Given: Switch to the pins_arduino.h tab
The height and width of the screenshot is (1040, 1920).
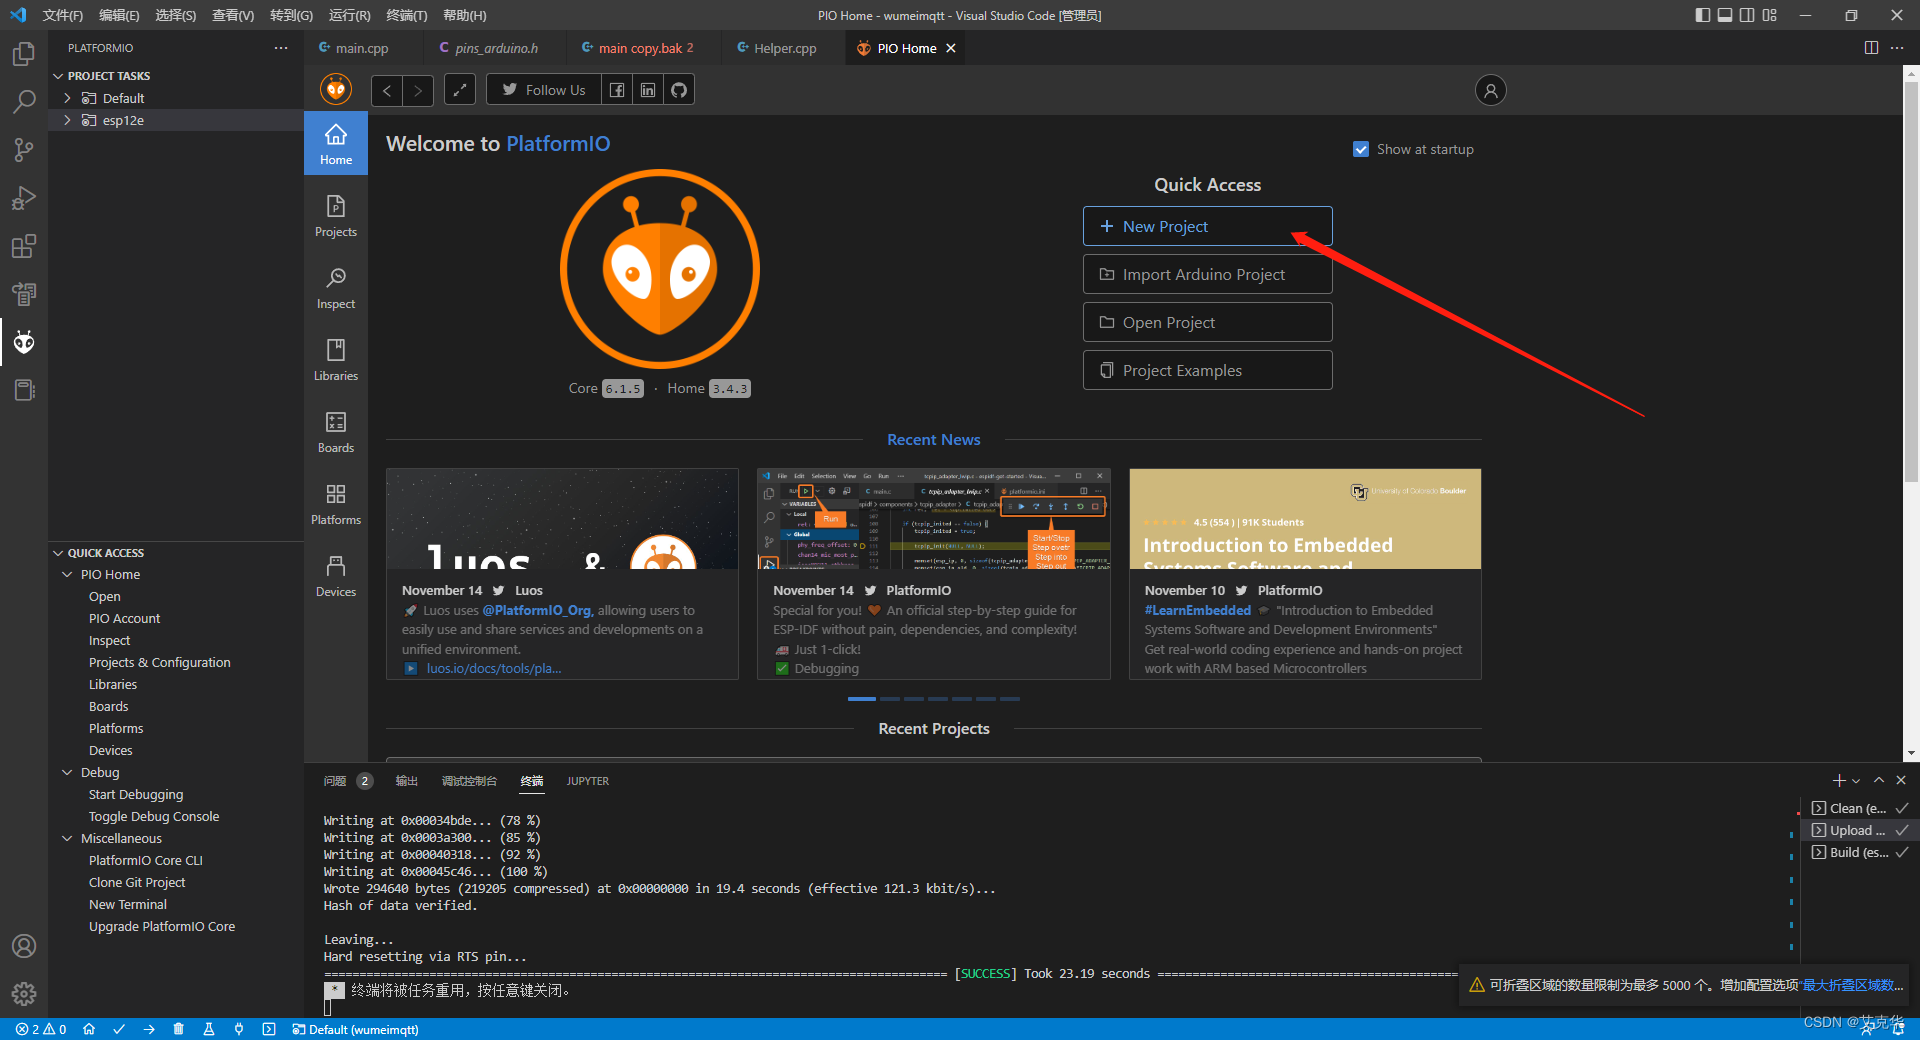Looking at the screenshot, I should click(x=496, y=48).
